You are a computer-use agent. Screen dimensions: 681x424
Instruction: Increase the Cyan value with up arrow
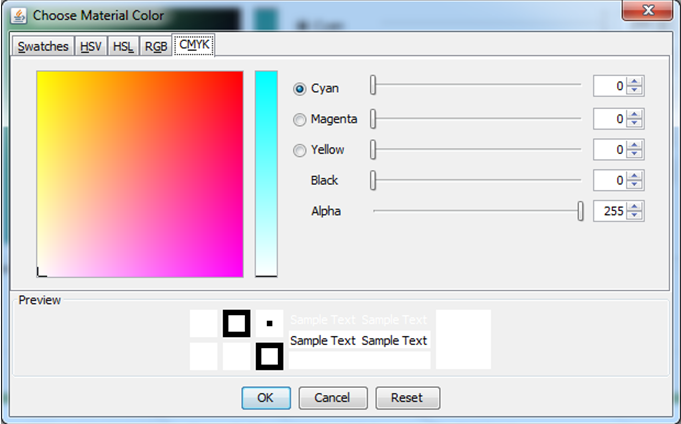(634, 83)
